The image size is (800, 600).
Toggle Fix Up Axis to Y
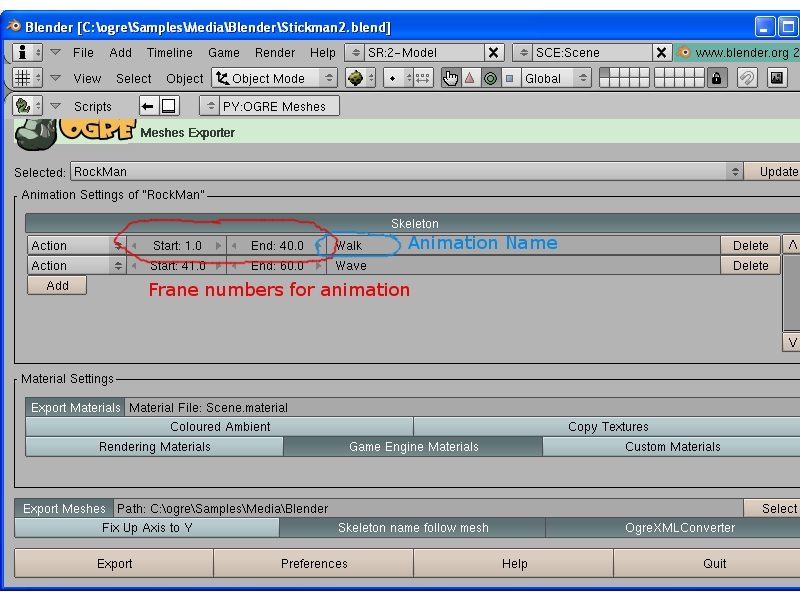147,528
